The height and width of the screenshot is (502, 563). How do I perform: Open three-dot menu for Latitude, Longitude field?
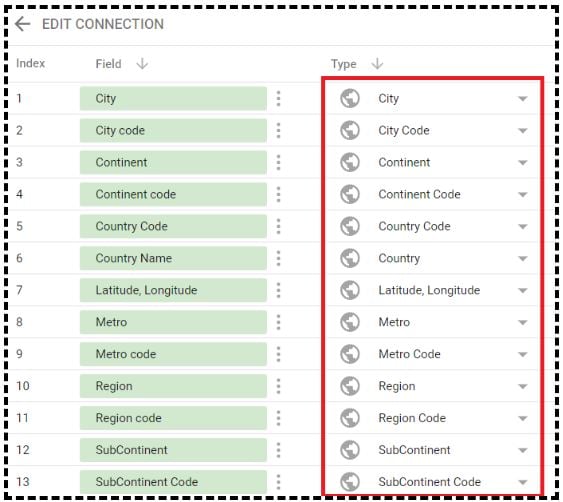(x=279, y=290)
